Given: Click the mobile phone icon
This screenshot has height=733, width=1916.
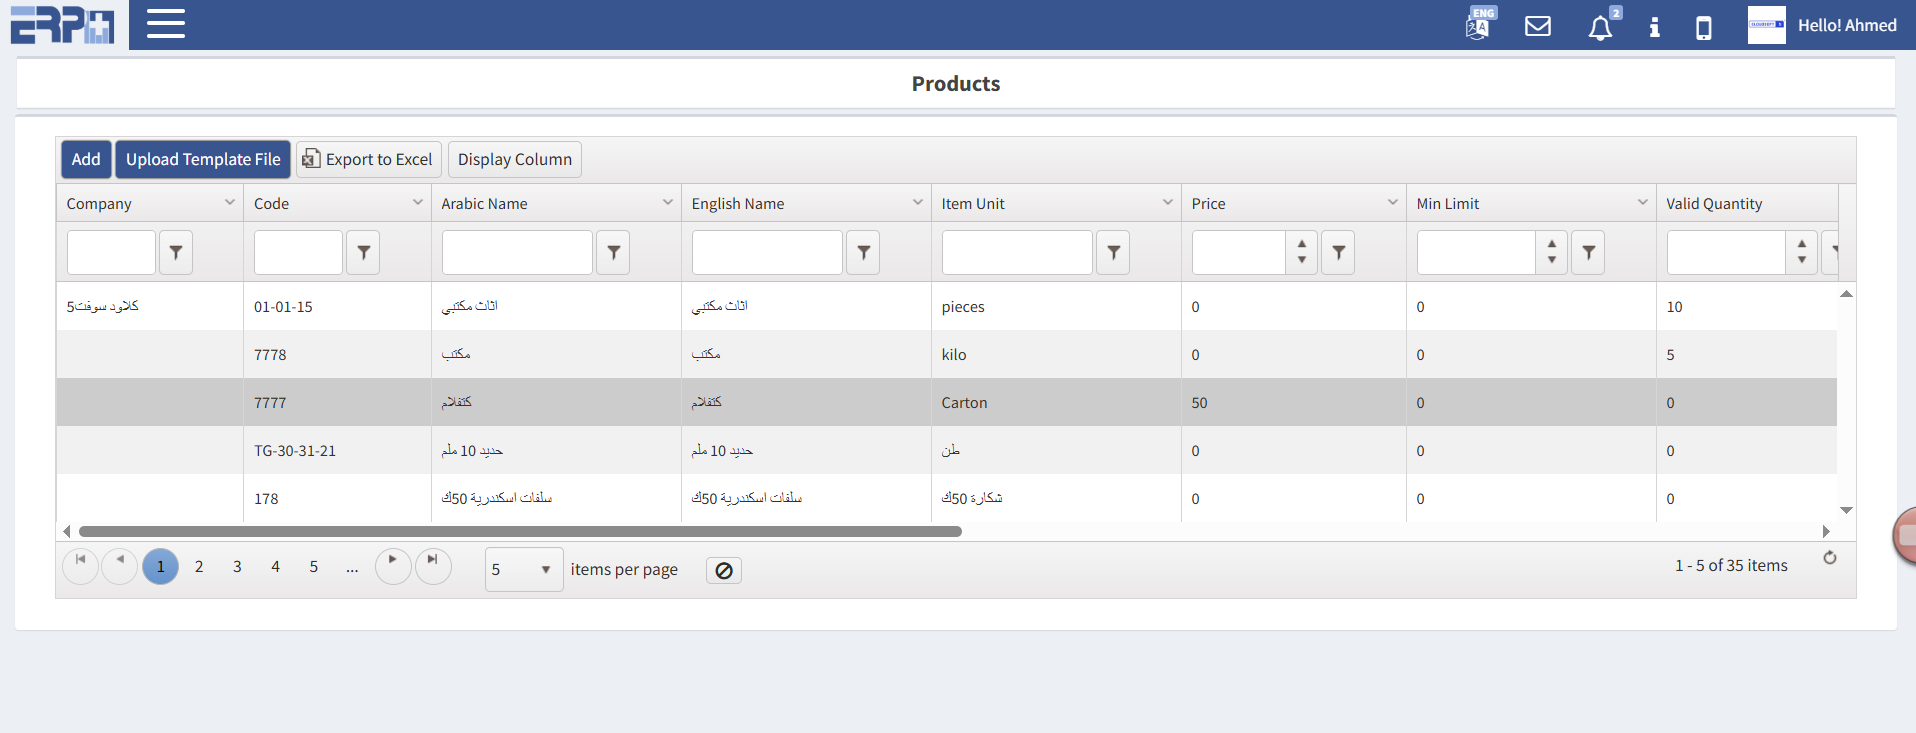Looking at the screenshot, I should (1703, 27).
